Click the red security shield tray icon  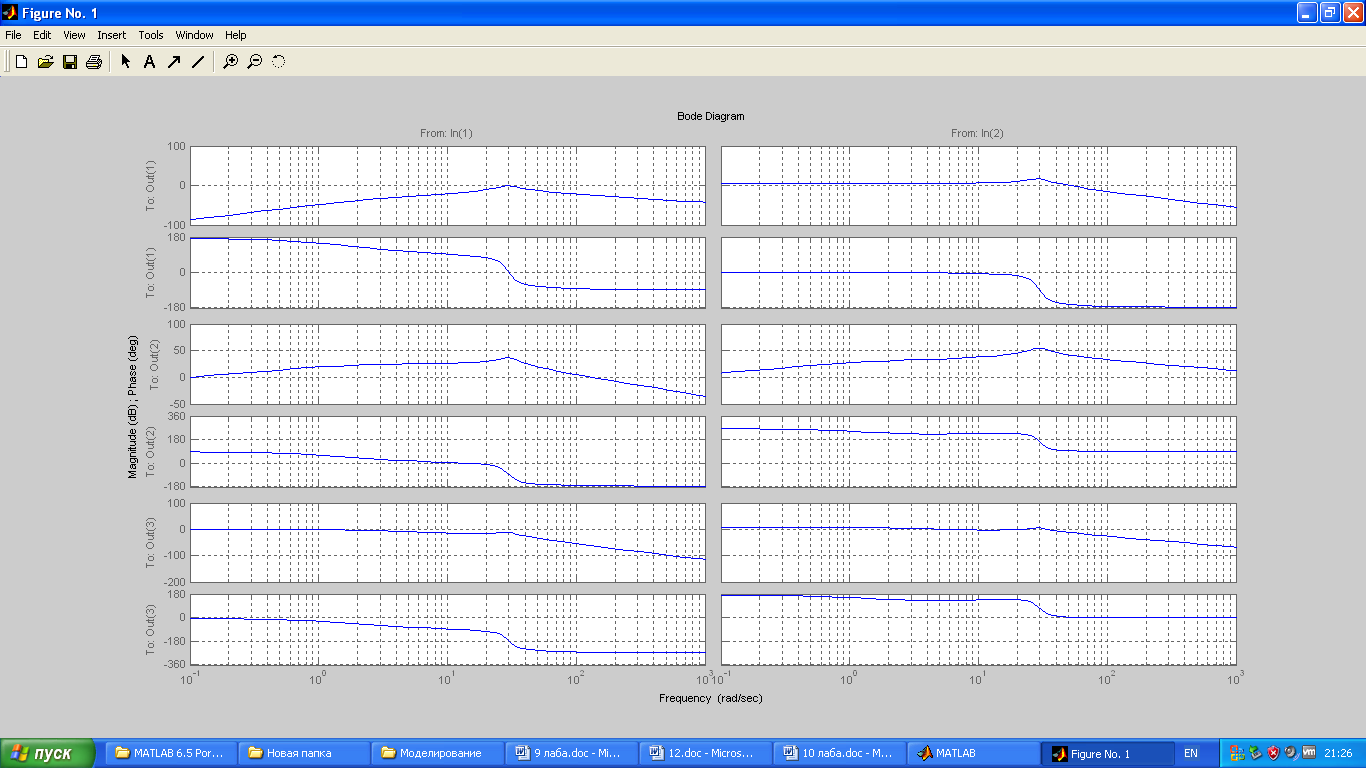(1273, 753)
